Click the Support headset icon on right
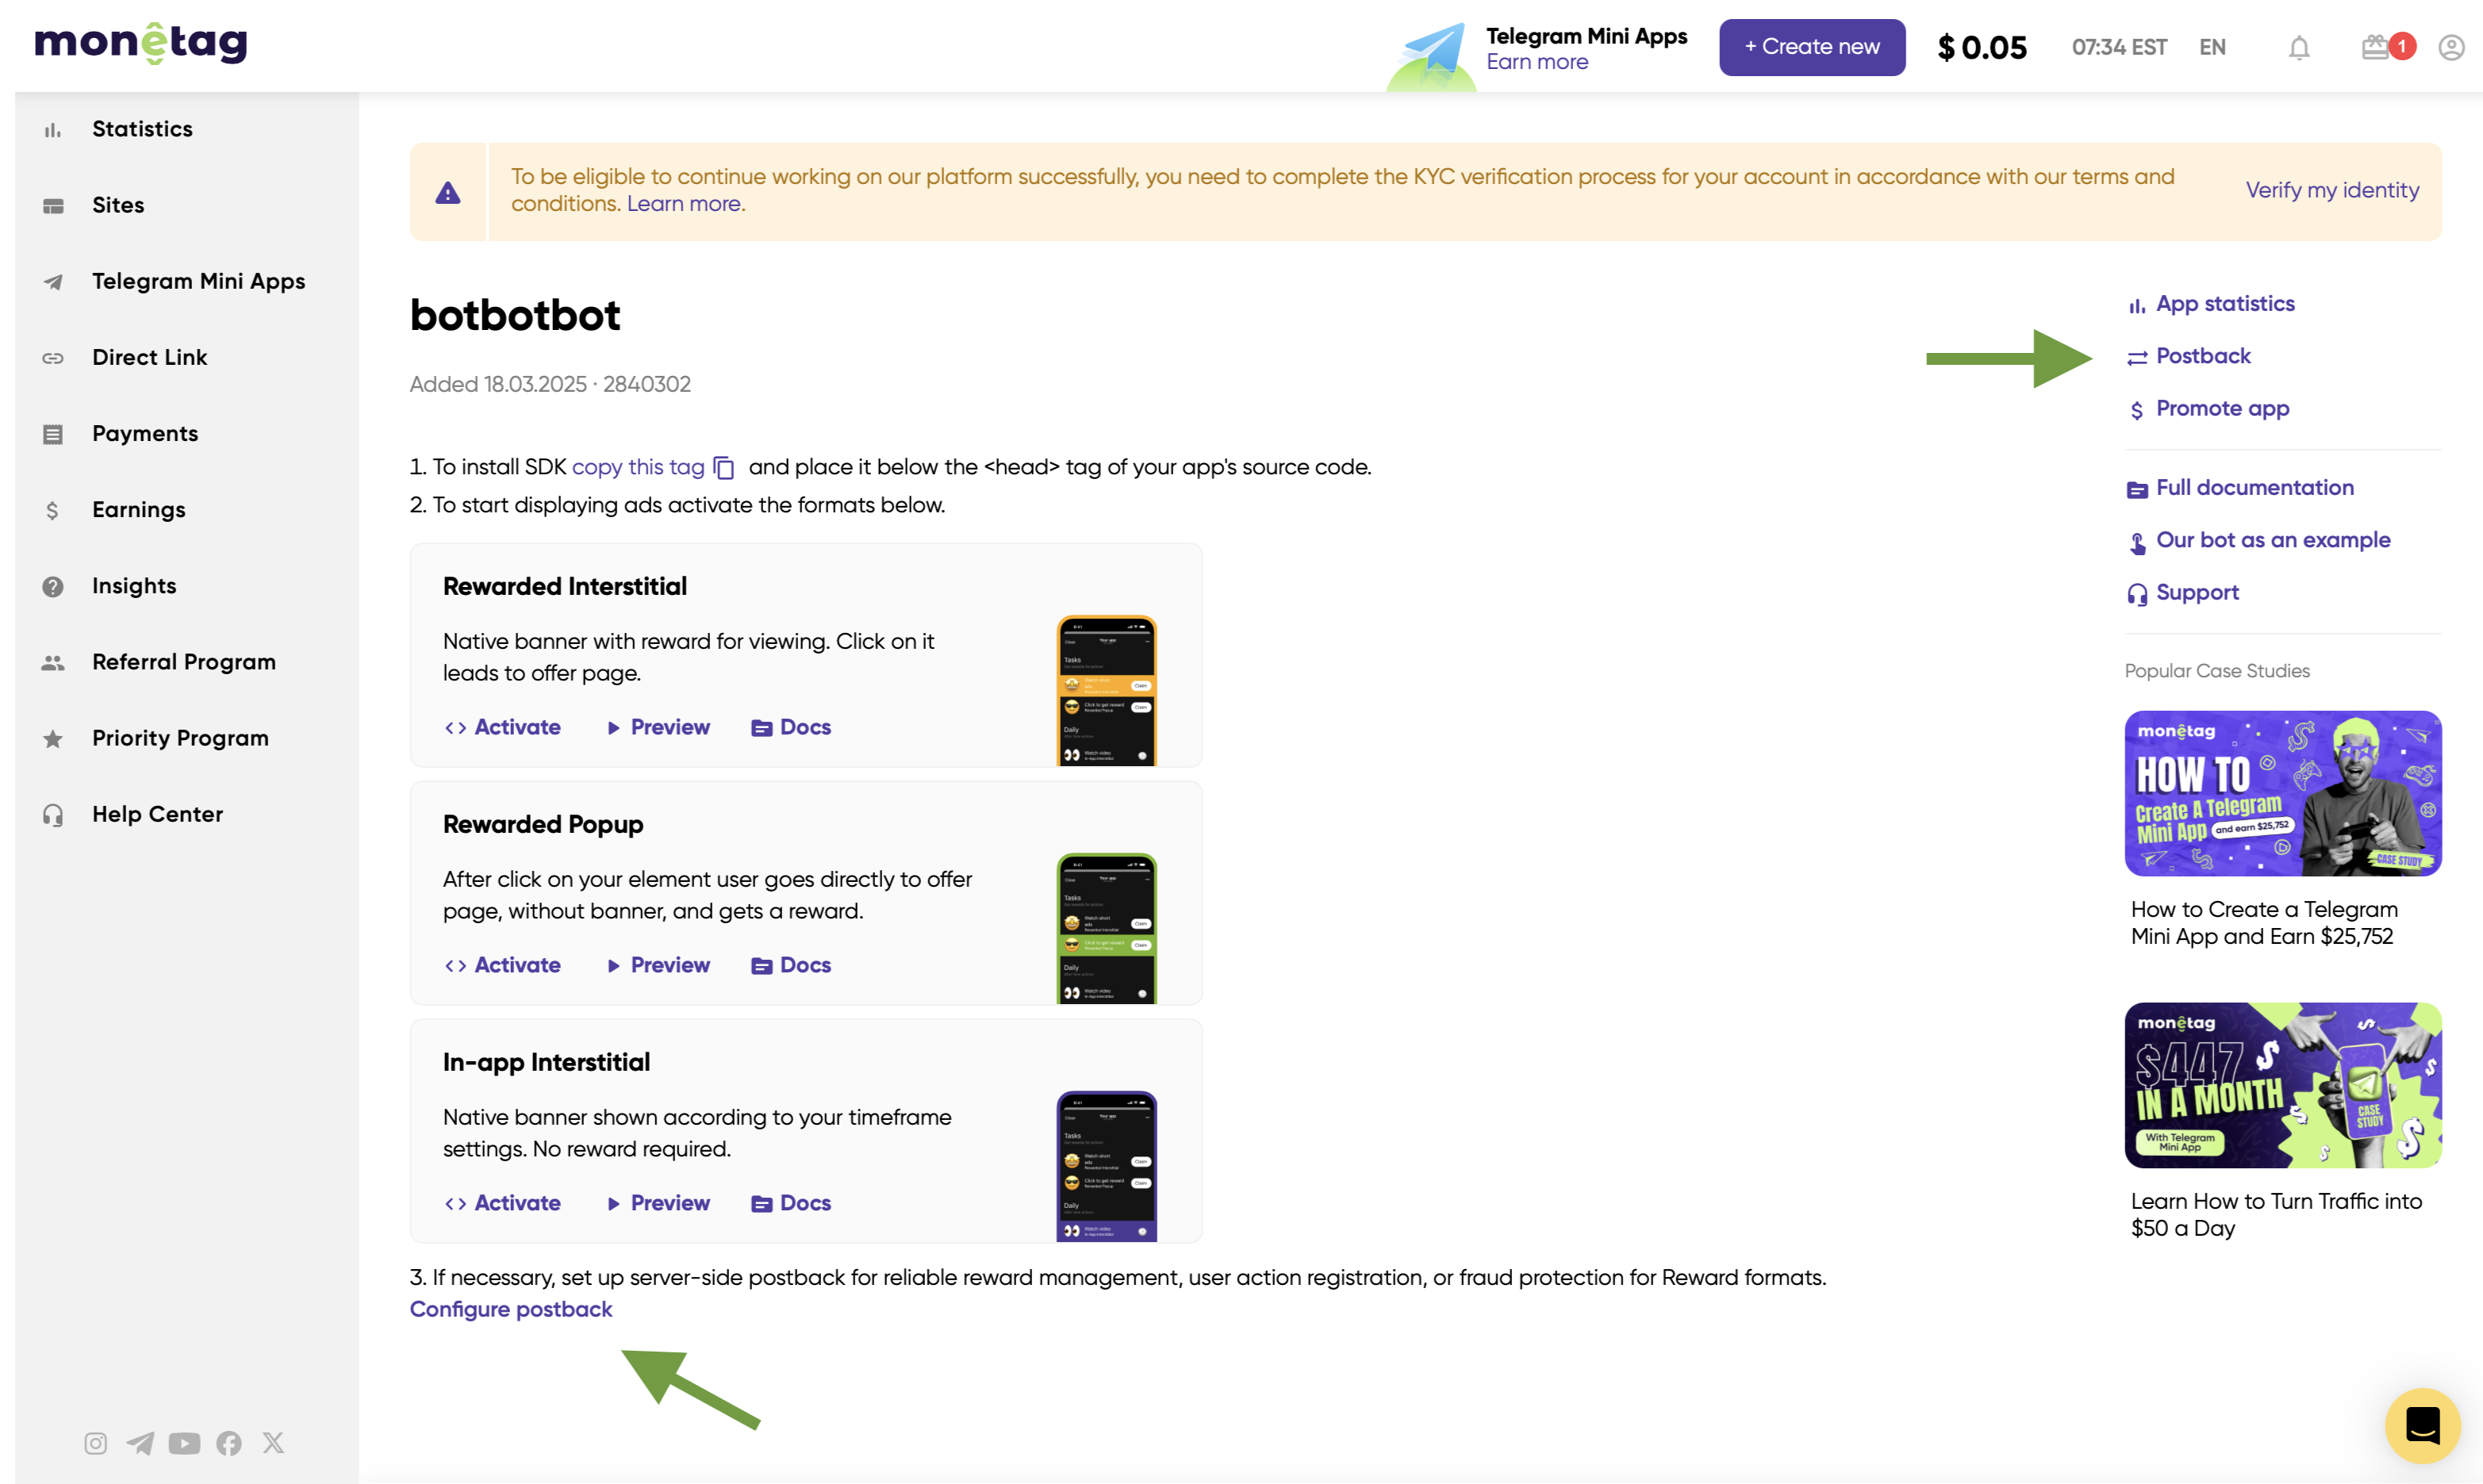Image resolution: width=2483 pixels, height=1484 pixels. pos(2137,594)
